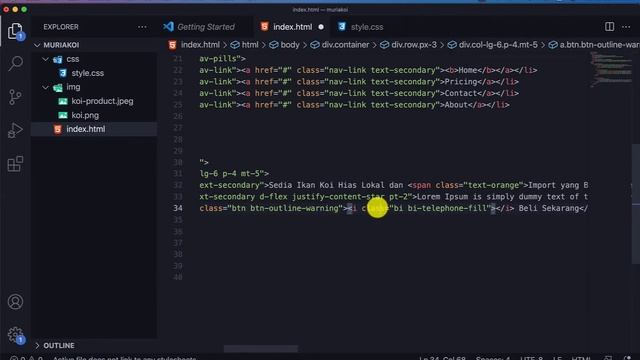Click the horizontal scrollbar thumb under the editor
The image size is (640, 360).
[261, 349]
